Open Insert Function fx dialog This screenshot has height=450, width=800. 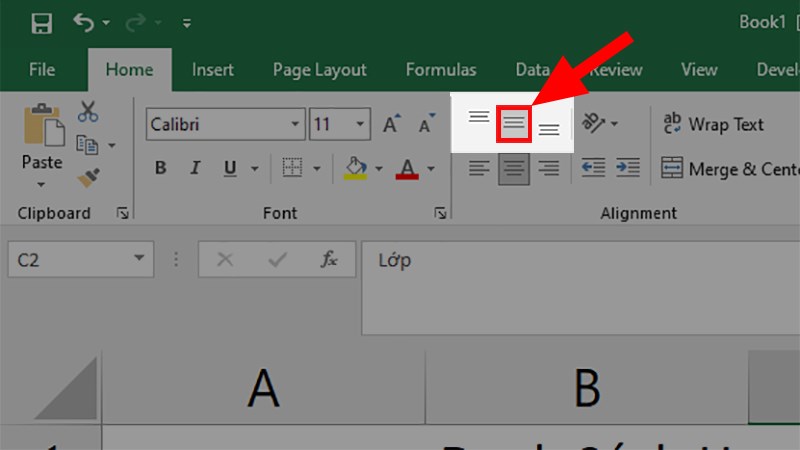(329, 259)
